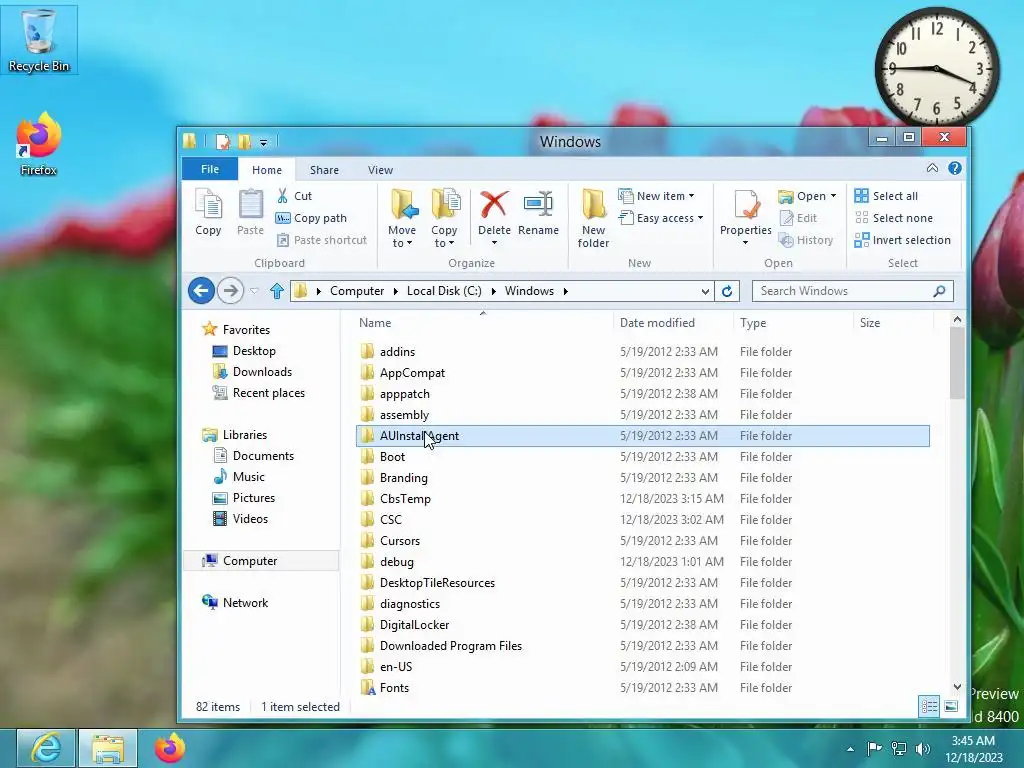Screen dimensions: 1024x768
Task: Switch to the Share ribbon tab
Action: (325, 170)
